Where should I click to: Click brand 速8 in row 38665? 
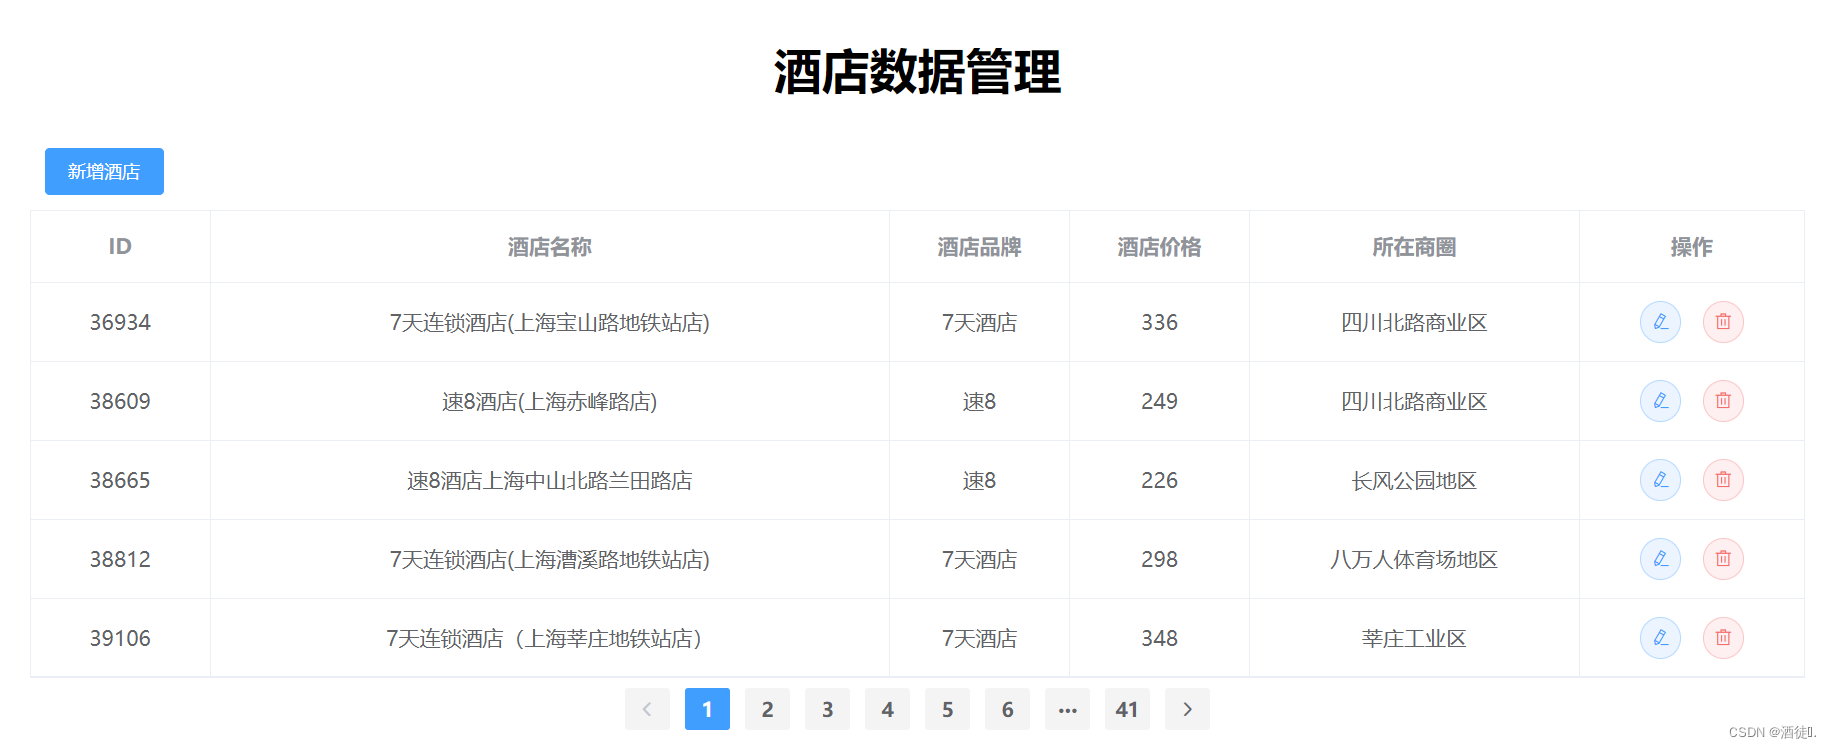(x=980, y=480)
